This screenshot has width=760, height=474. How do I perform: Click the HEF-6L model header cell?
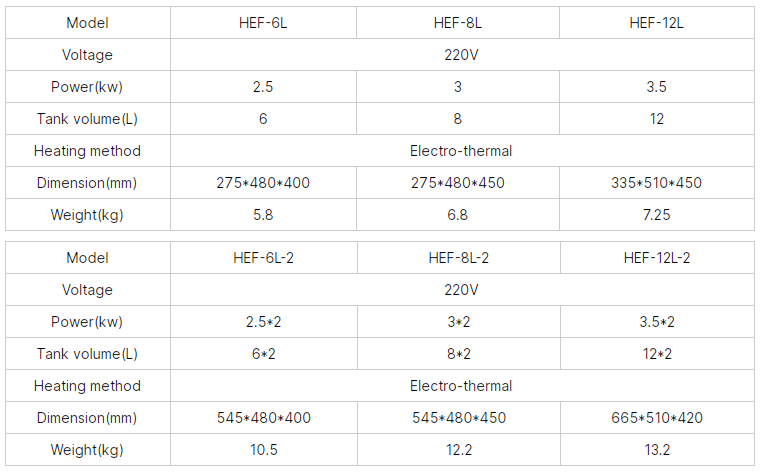(x=263, y=23)
